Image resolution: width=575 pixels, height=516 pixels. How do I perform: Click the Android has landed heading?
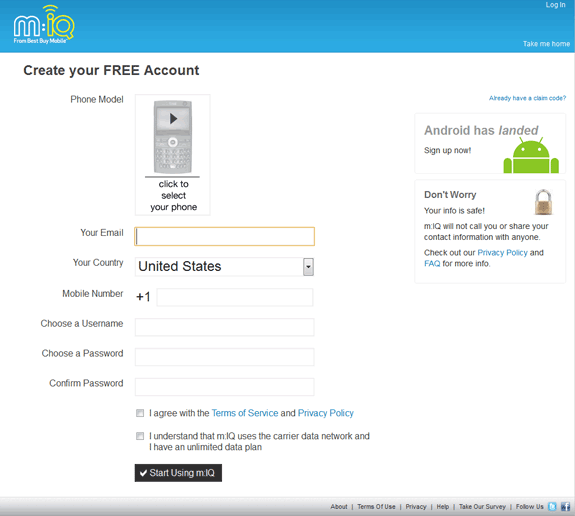coord(481,131)
